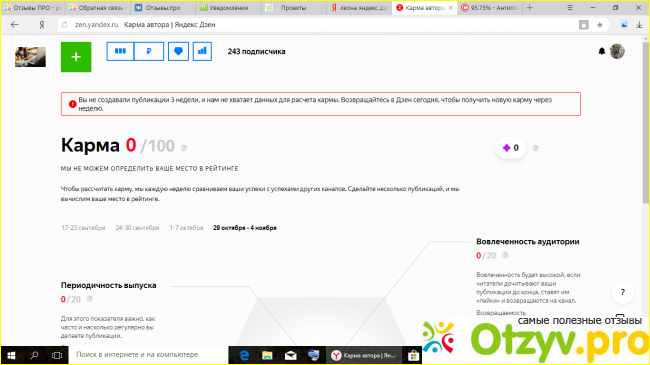Open the karma diamond icon button

pos(178,51)
